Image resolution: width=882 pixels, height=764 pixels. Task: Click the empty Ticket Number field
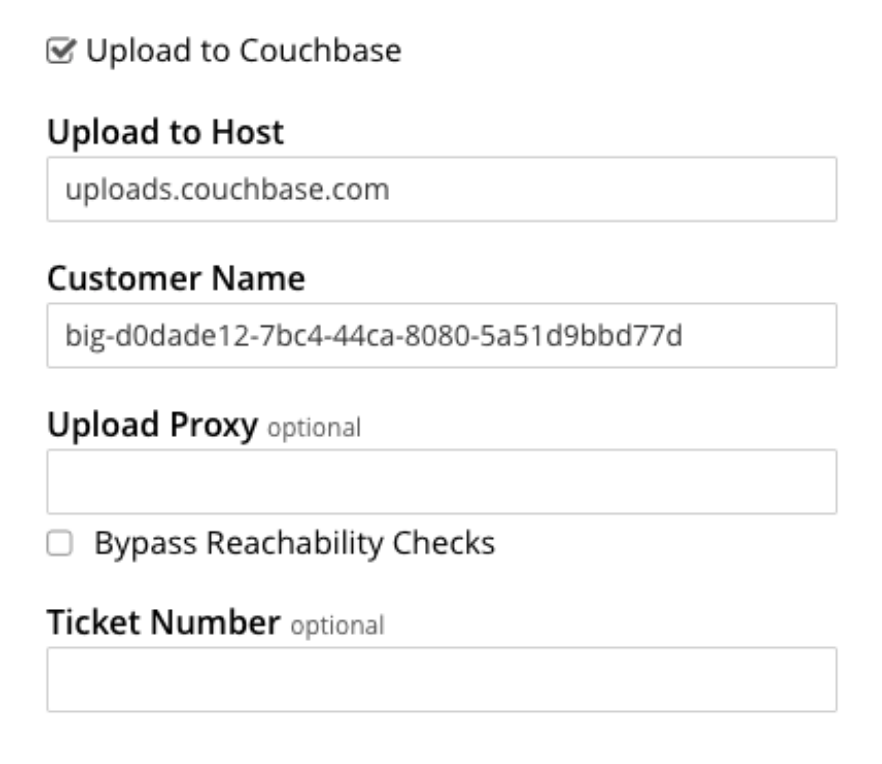tap(441, 679)
